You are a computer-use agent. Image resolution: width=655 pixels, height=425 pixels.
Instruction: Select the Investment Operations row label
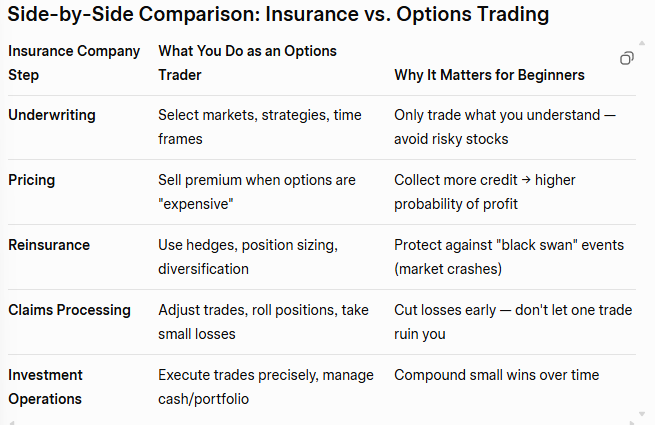(x=45, y=387)
